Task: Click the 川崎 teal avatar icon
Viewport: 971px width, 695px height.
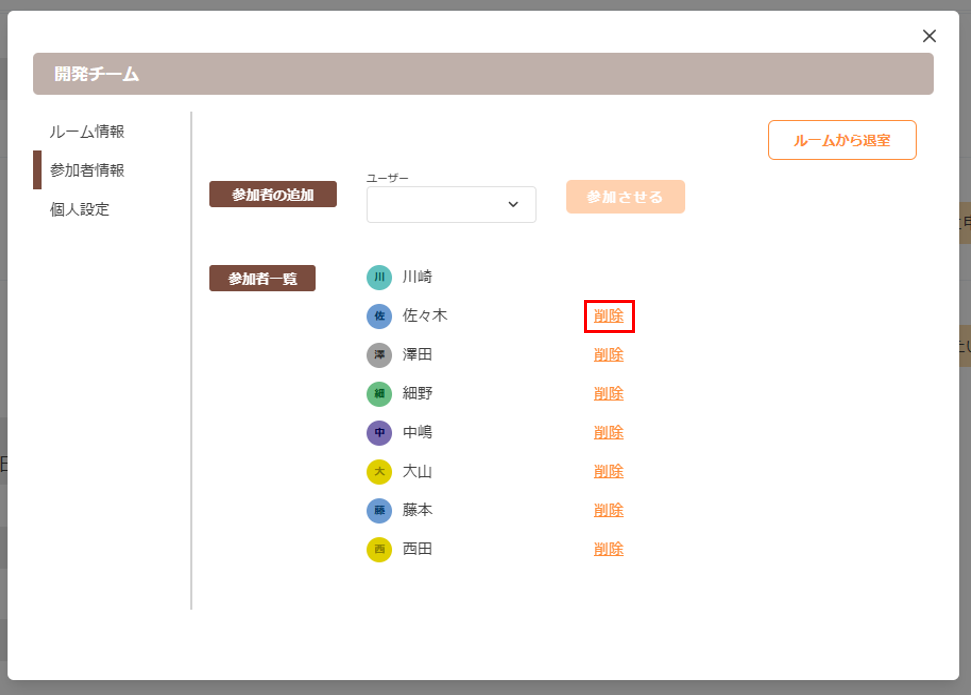Action: click(x=379, y=277)
